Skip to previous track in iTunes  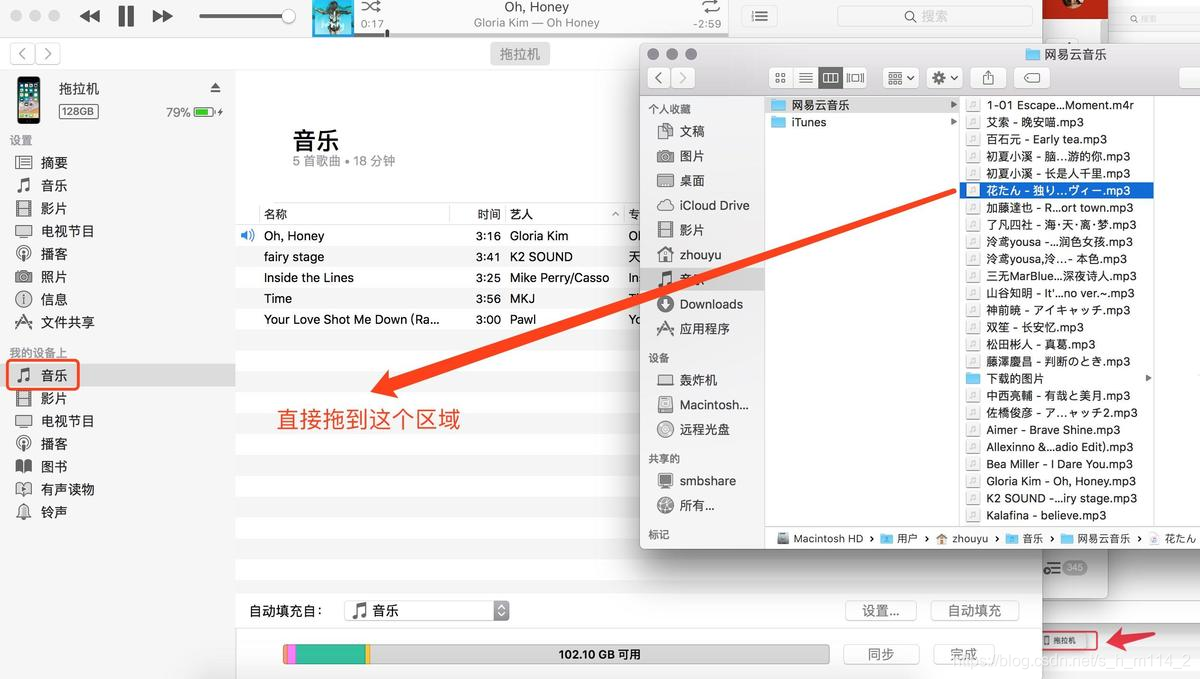(90, 16)
